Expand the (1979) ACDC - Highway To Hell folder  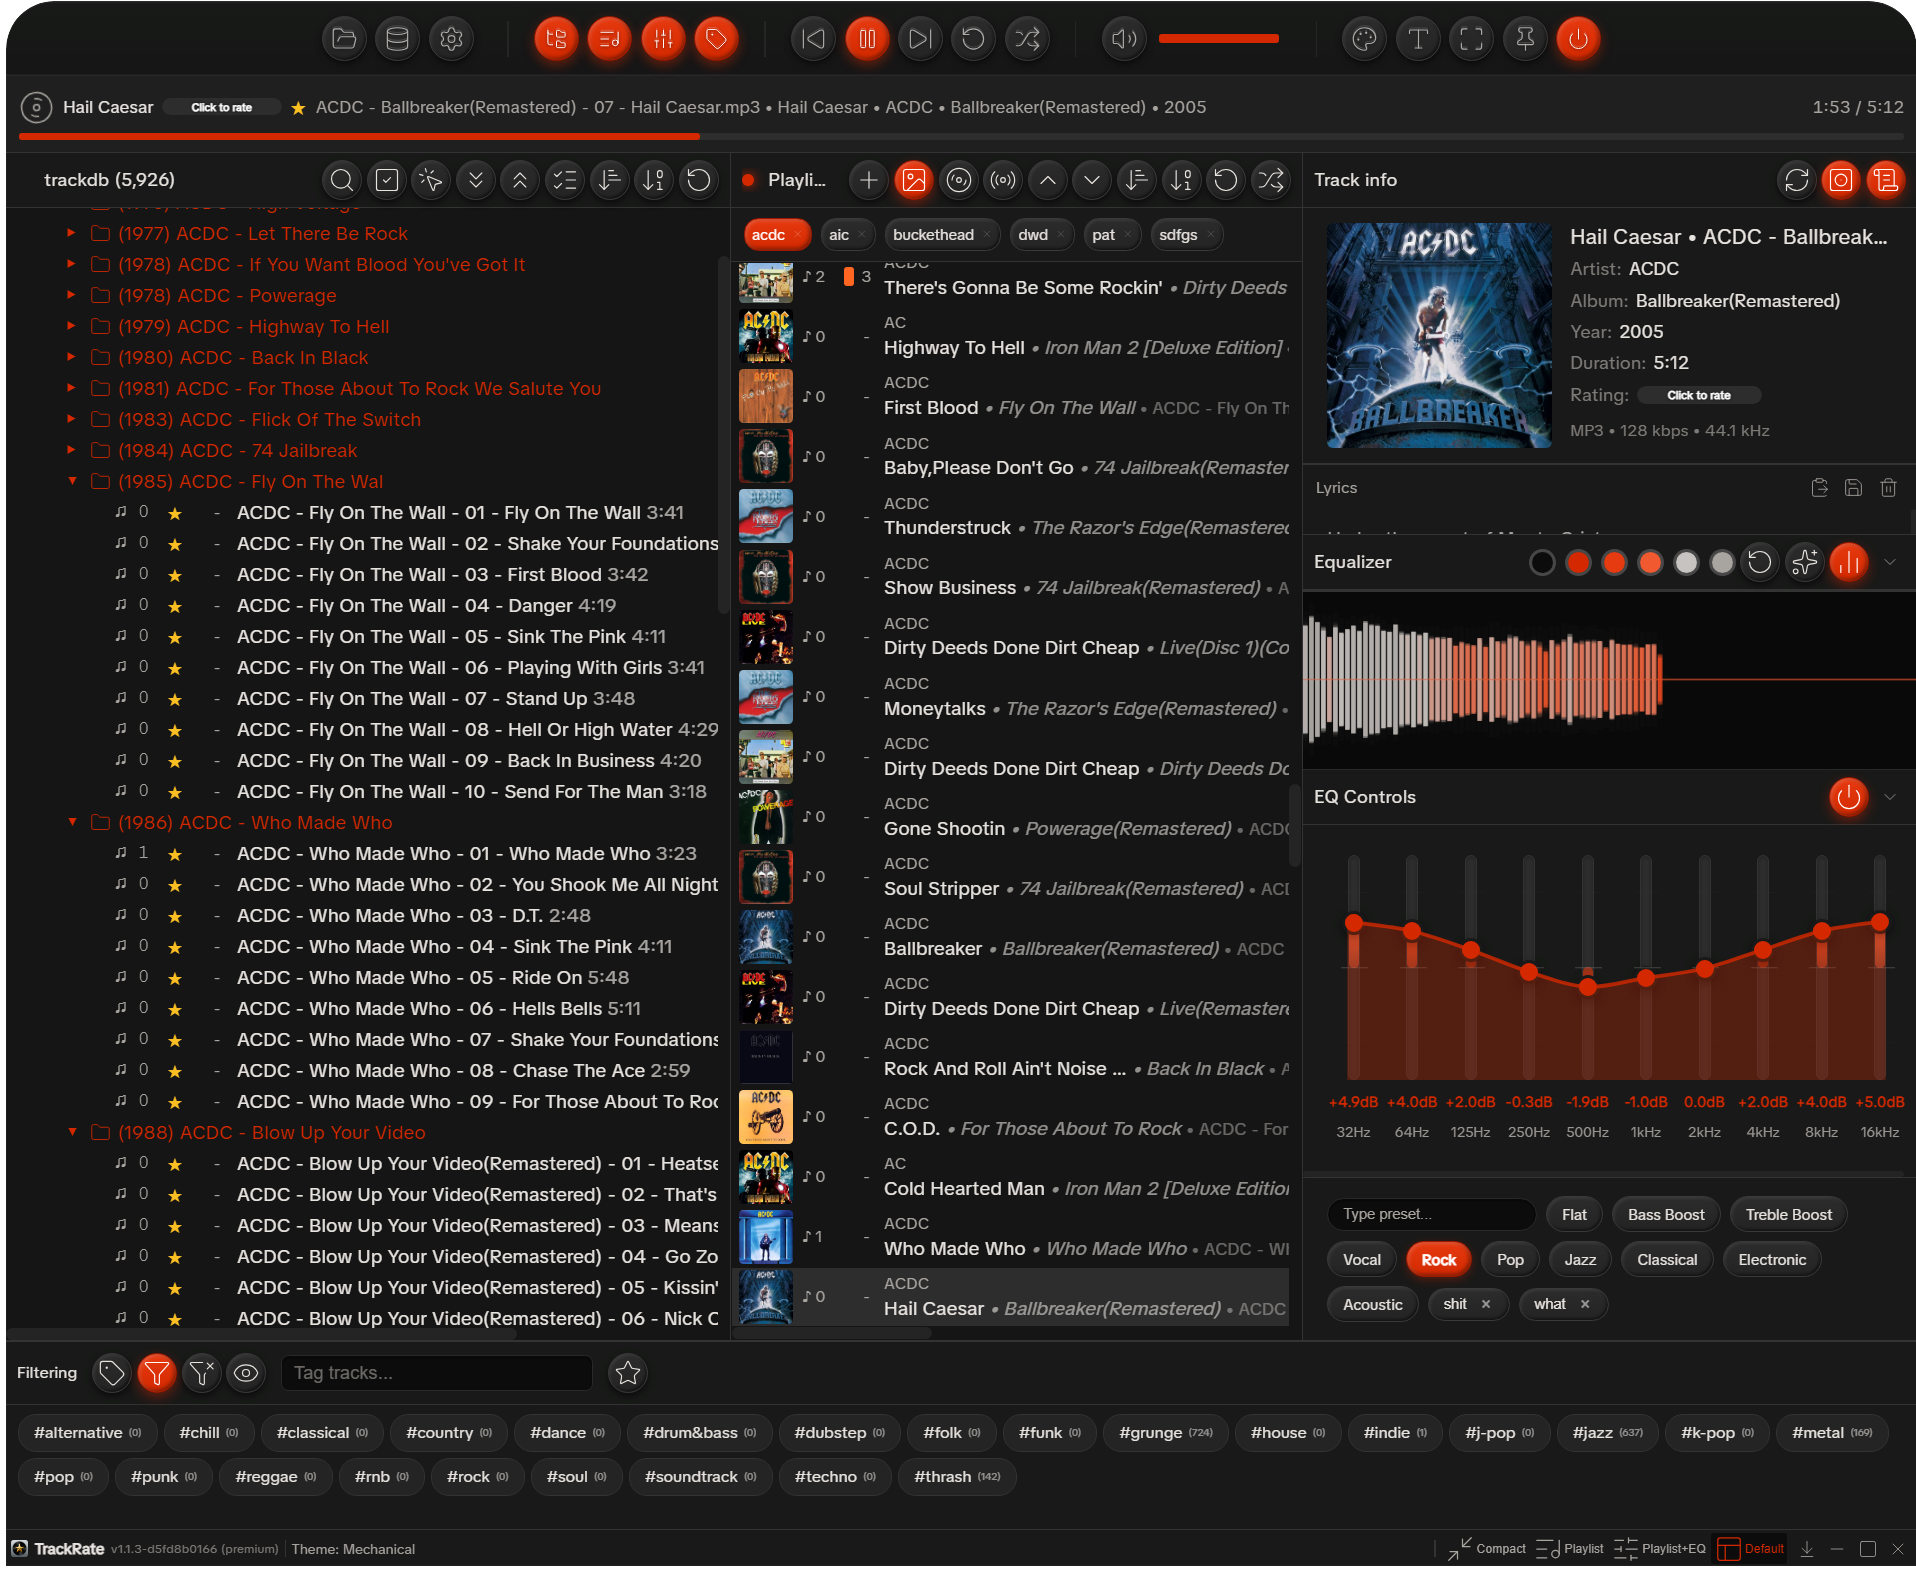coord(70,326)
